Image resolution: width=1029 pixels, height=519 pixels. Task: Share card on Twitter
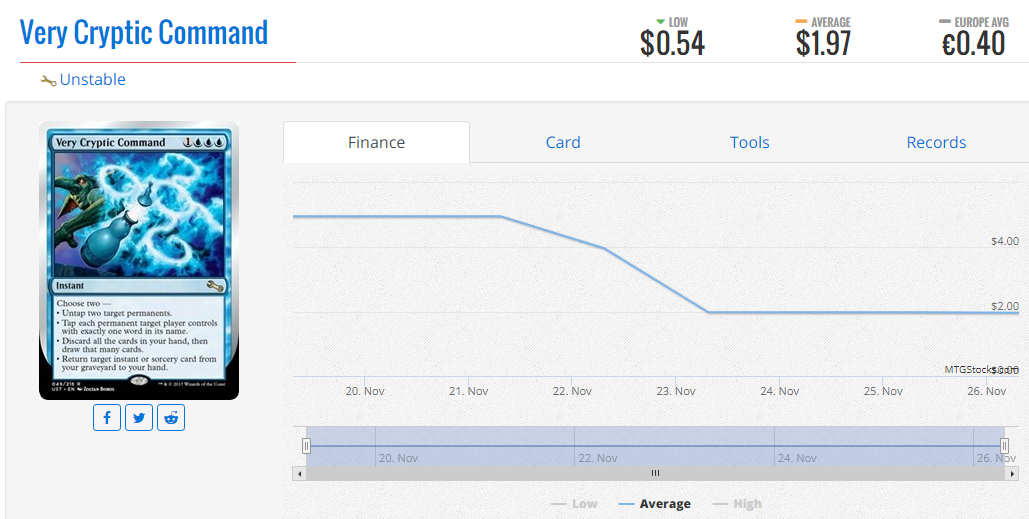139,418
